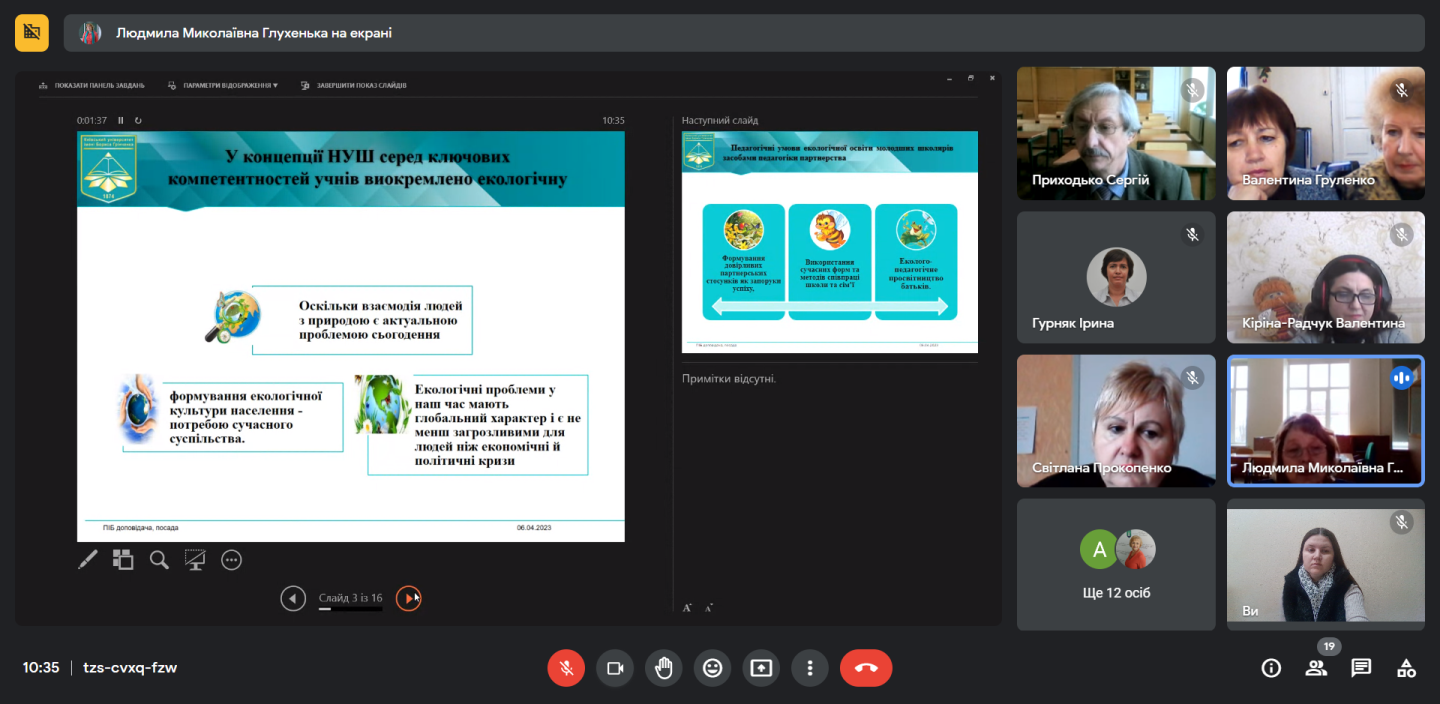
Task: Decrease notes text size icon
Action: [709, 607]
